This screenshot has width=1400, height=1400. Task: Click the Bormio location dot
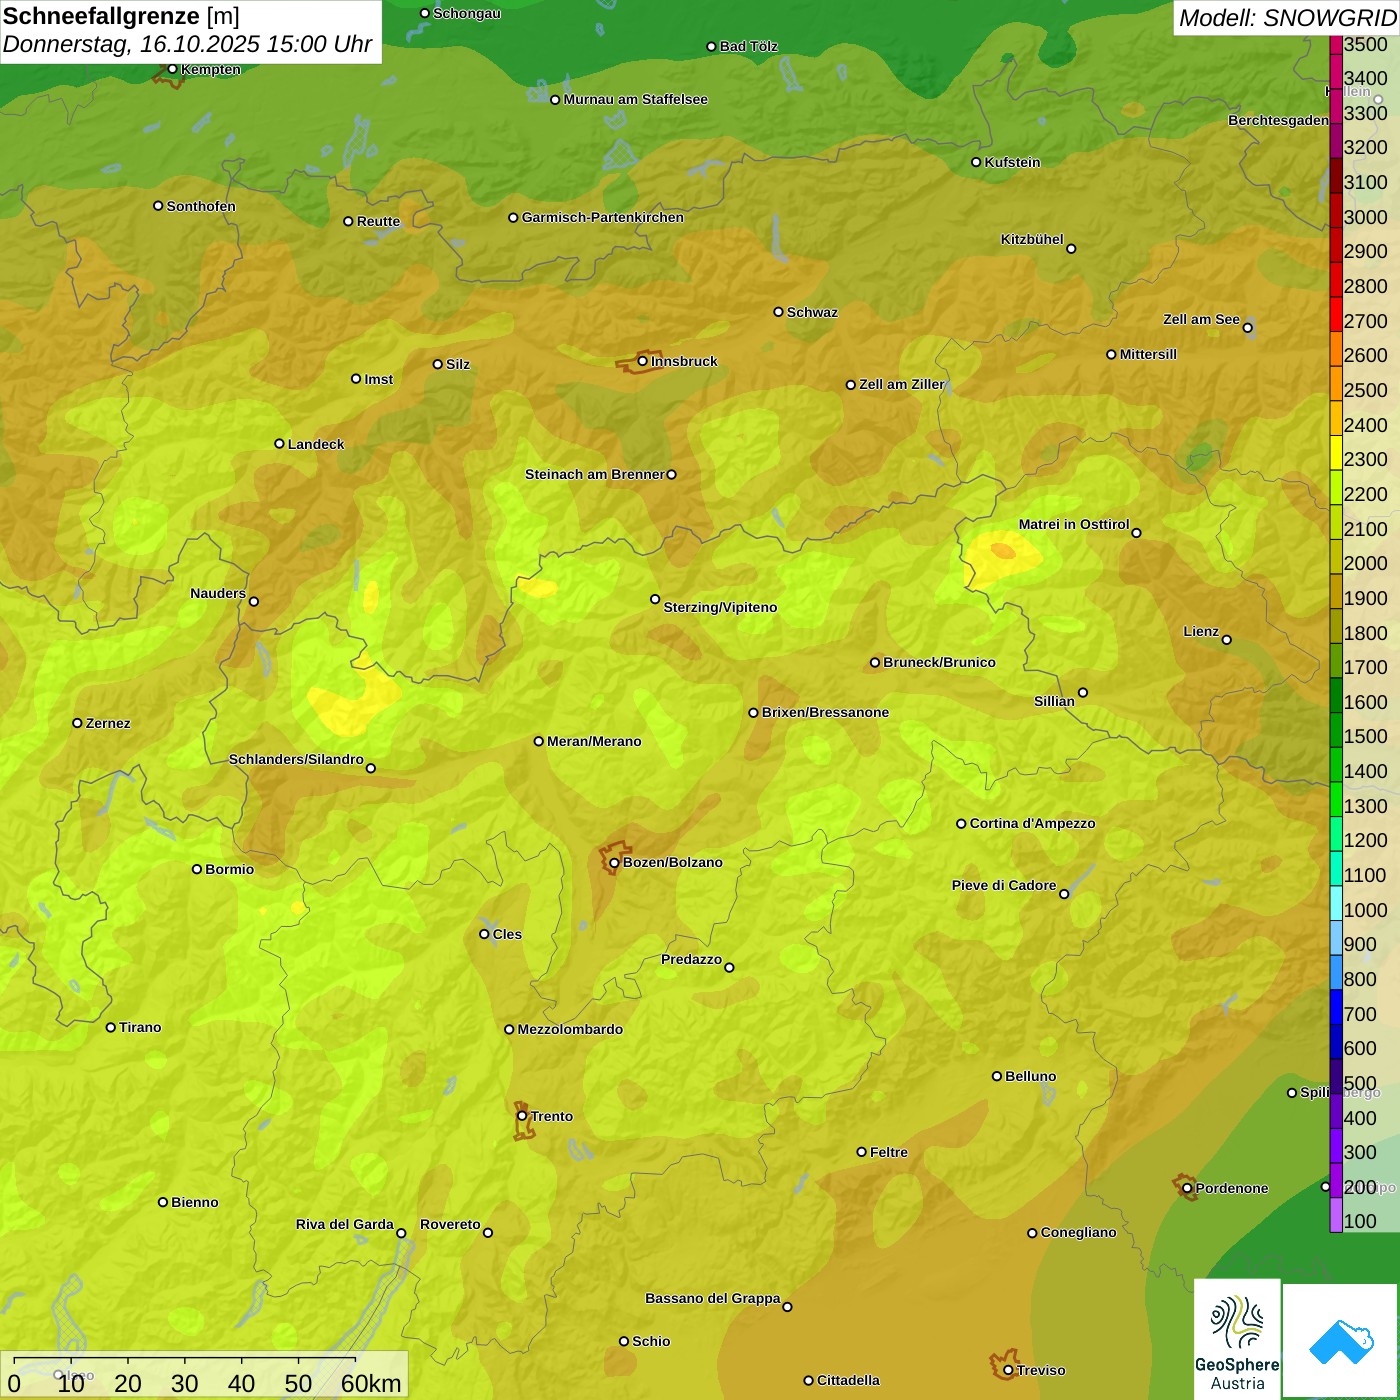197,869
